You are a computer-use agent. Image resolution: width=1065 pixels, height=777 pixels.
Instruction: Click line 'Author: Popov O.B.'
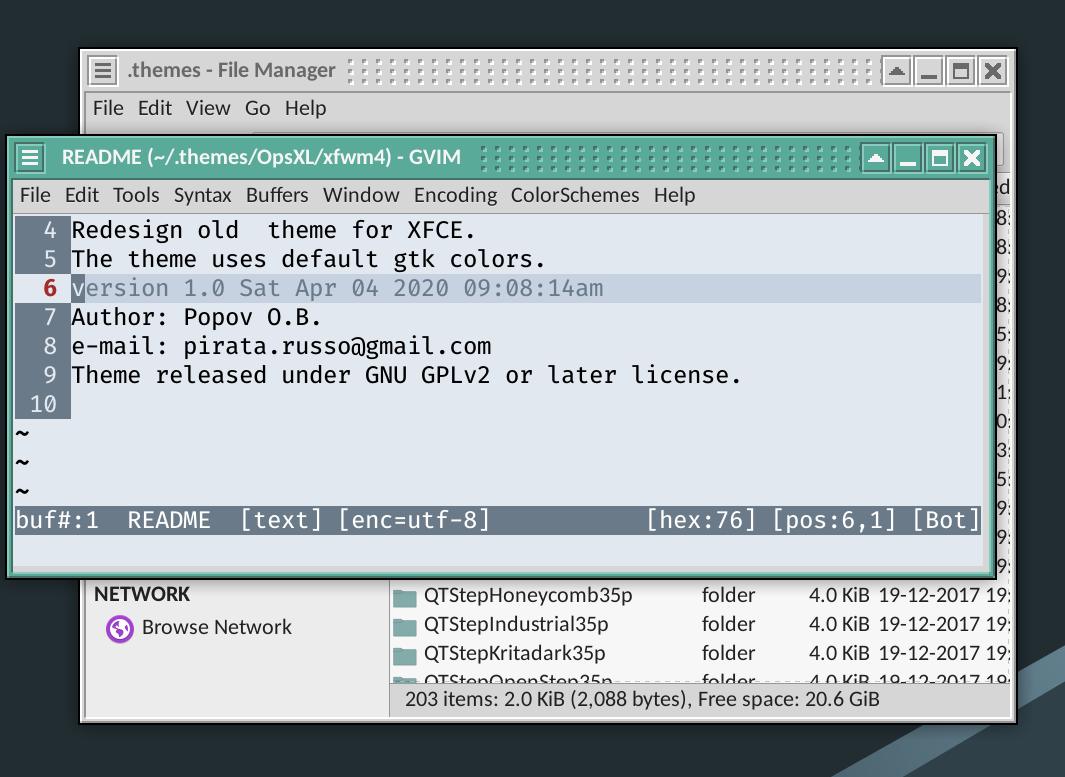coord(196,317)
